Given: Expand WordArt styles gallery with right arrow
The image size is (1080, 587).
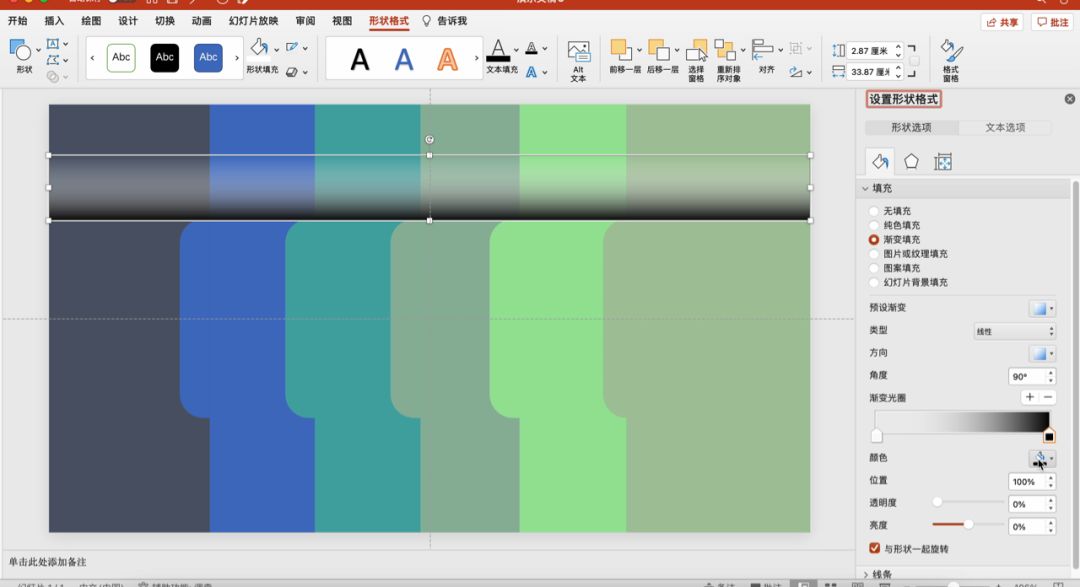Looking at the screenshot, I should point(476,58).
